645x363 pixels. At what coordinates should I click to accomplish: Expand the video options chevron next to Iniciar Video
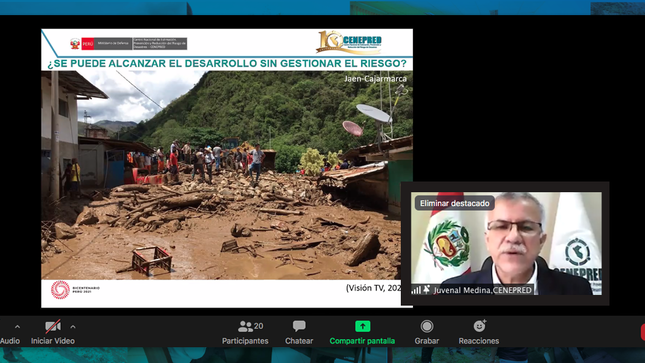point(73,327)
